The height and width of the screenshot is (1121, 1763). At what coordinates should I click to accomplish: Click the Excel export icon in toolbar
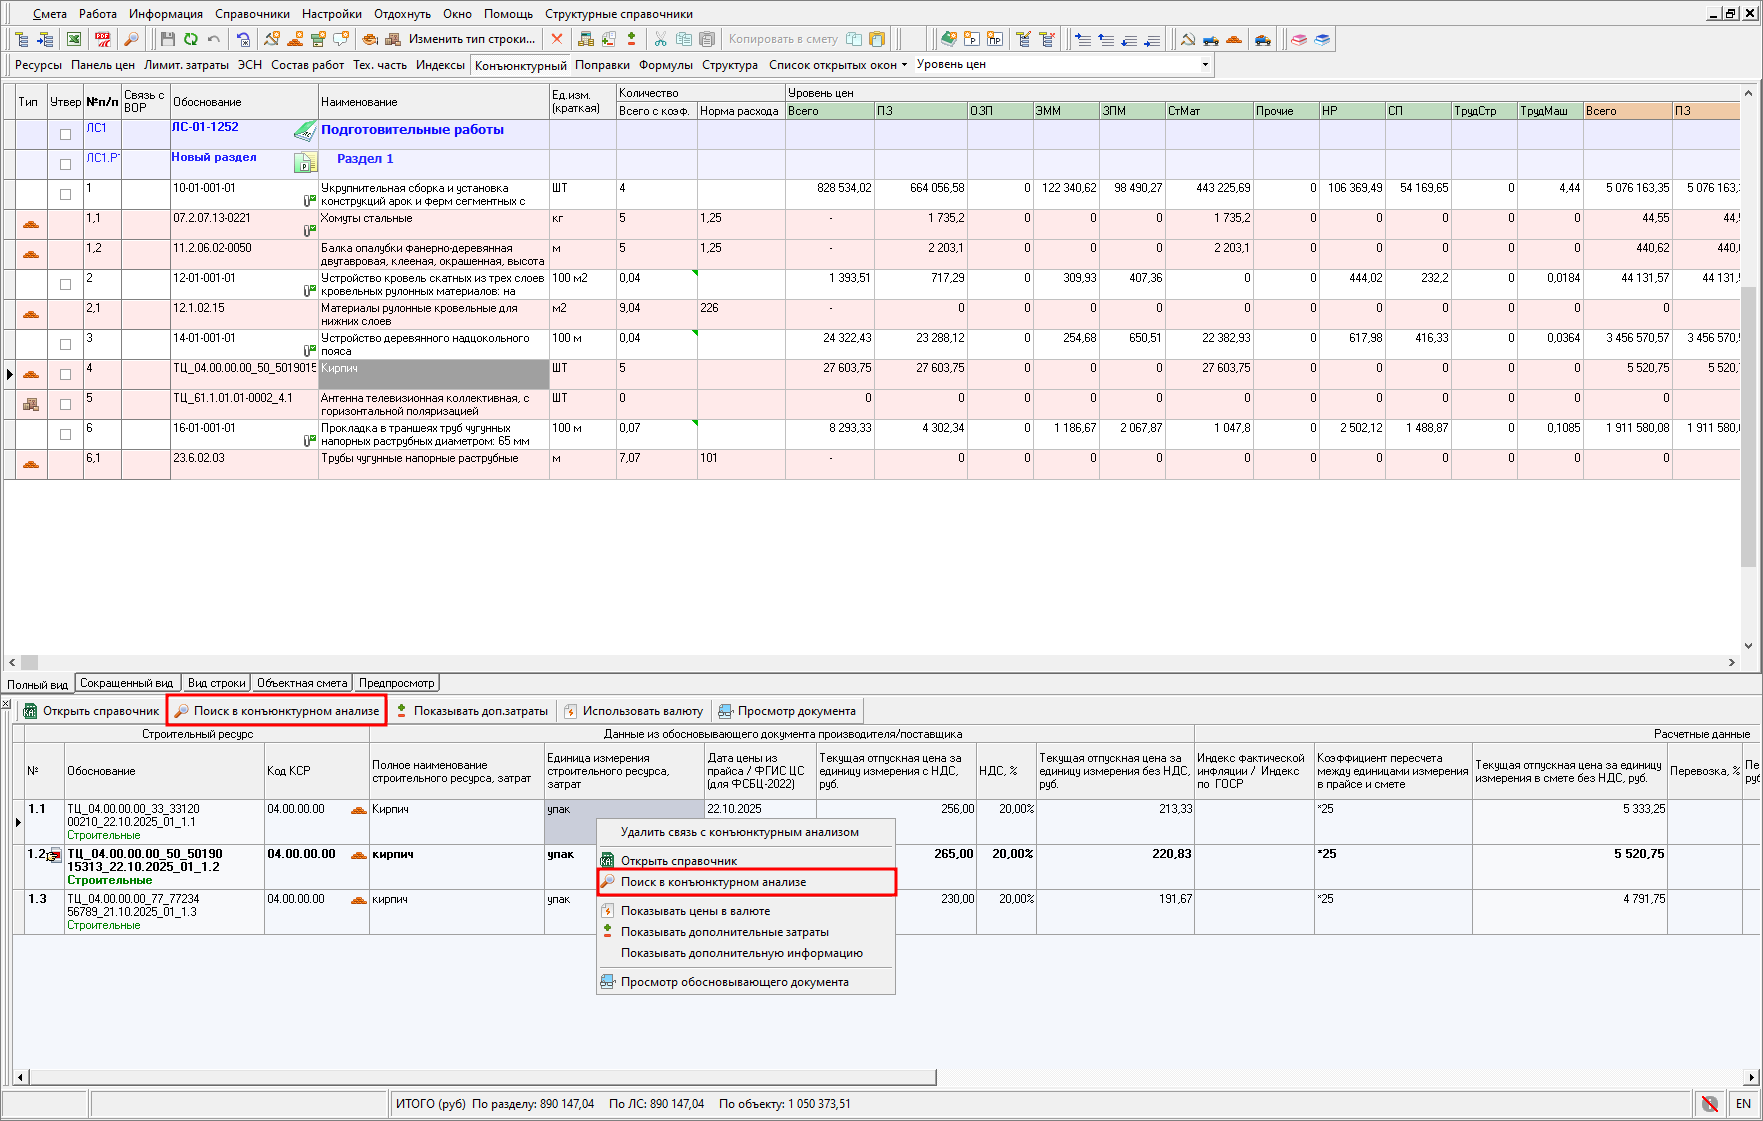click(74, 39)
